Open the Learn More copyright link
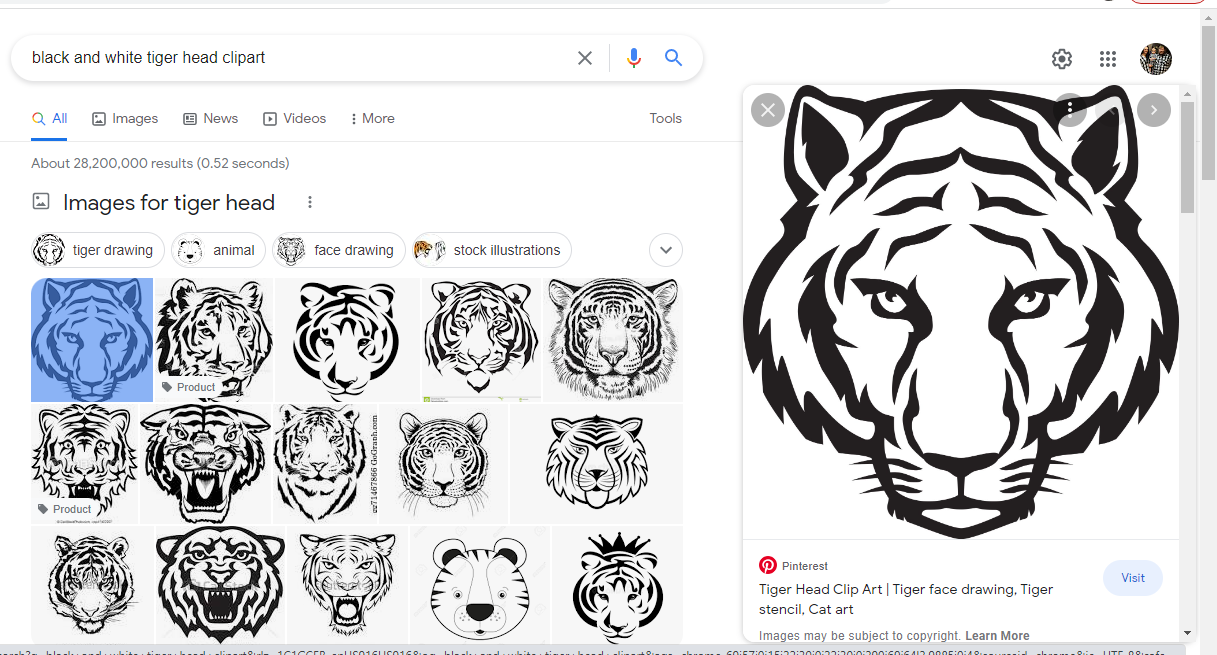 point(997,635)
